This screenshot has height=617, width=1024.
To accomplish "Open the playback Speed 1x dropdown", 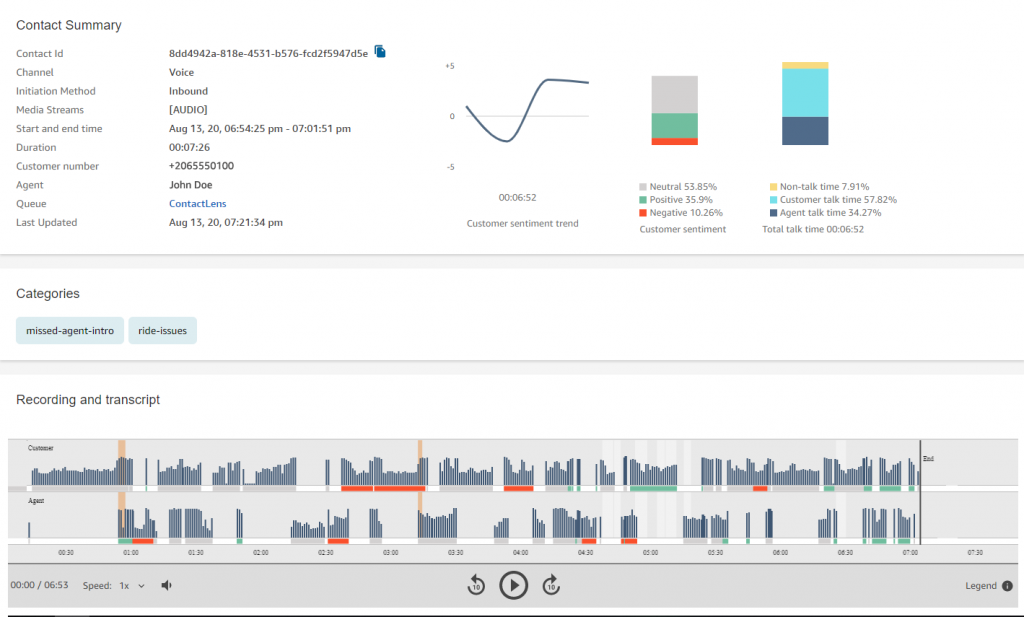I will click(132, 585).
